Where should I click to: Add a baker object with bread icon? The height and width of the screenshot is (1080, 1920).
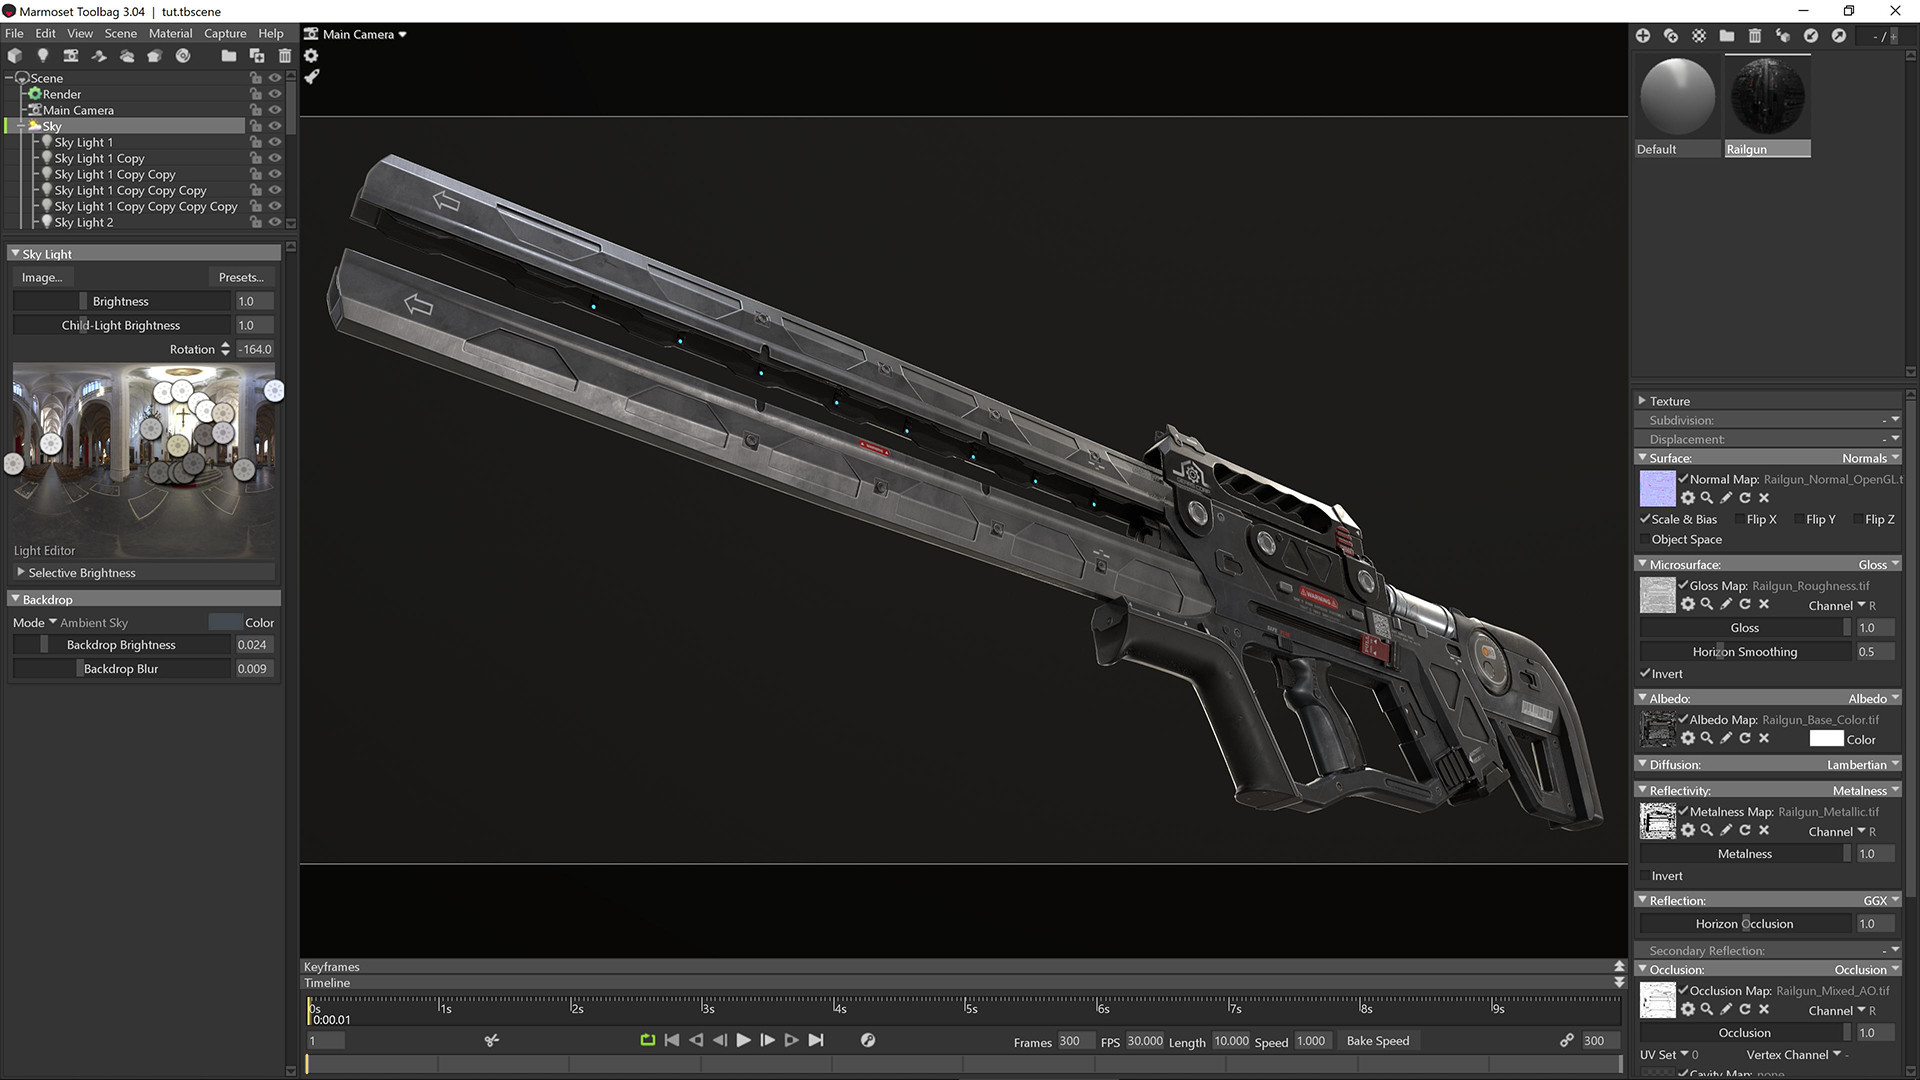(x=155, y=56)
